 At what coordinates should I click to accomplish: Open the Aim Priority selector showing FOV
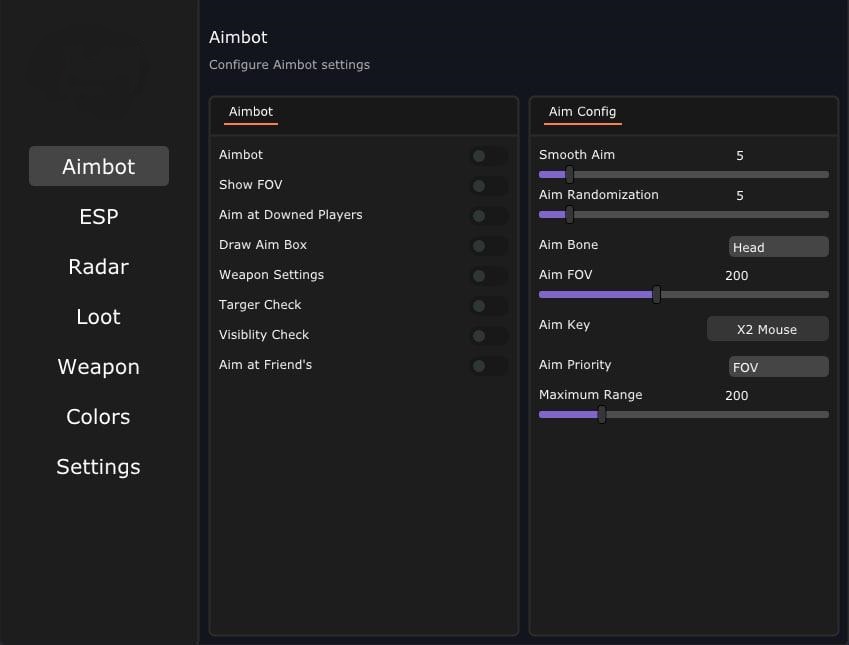point(778,366)
